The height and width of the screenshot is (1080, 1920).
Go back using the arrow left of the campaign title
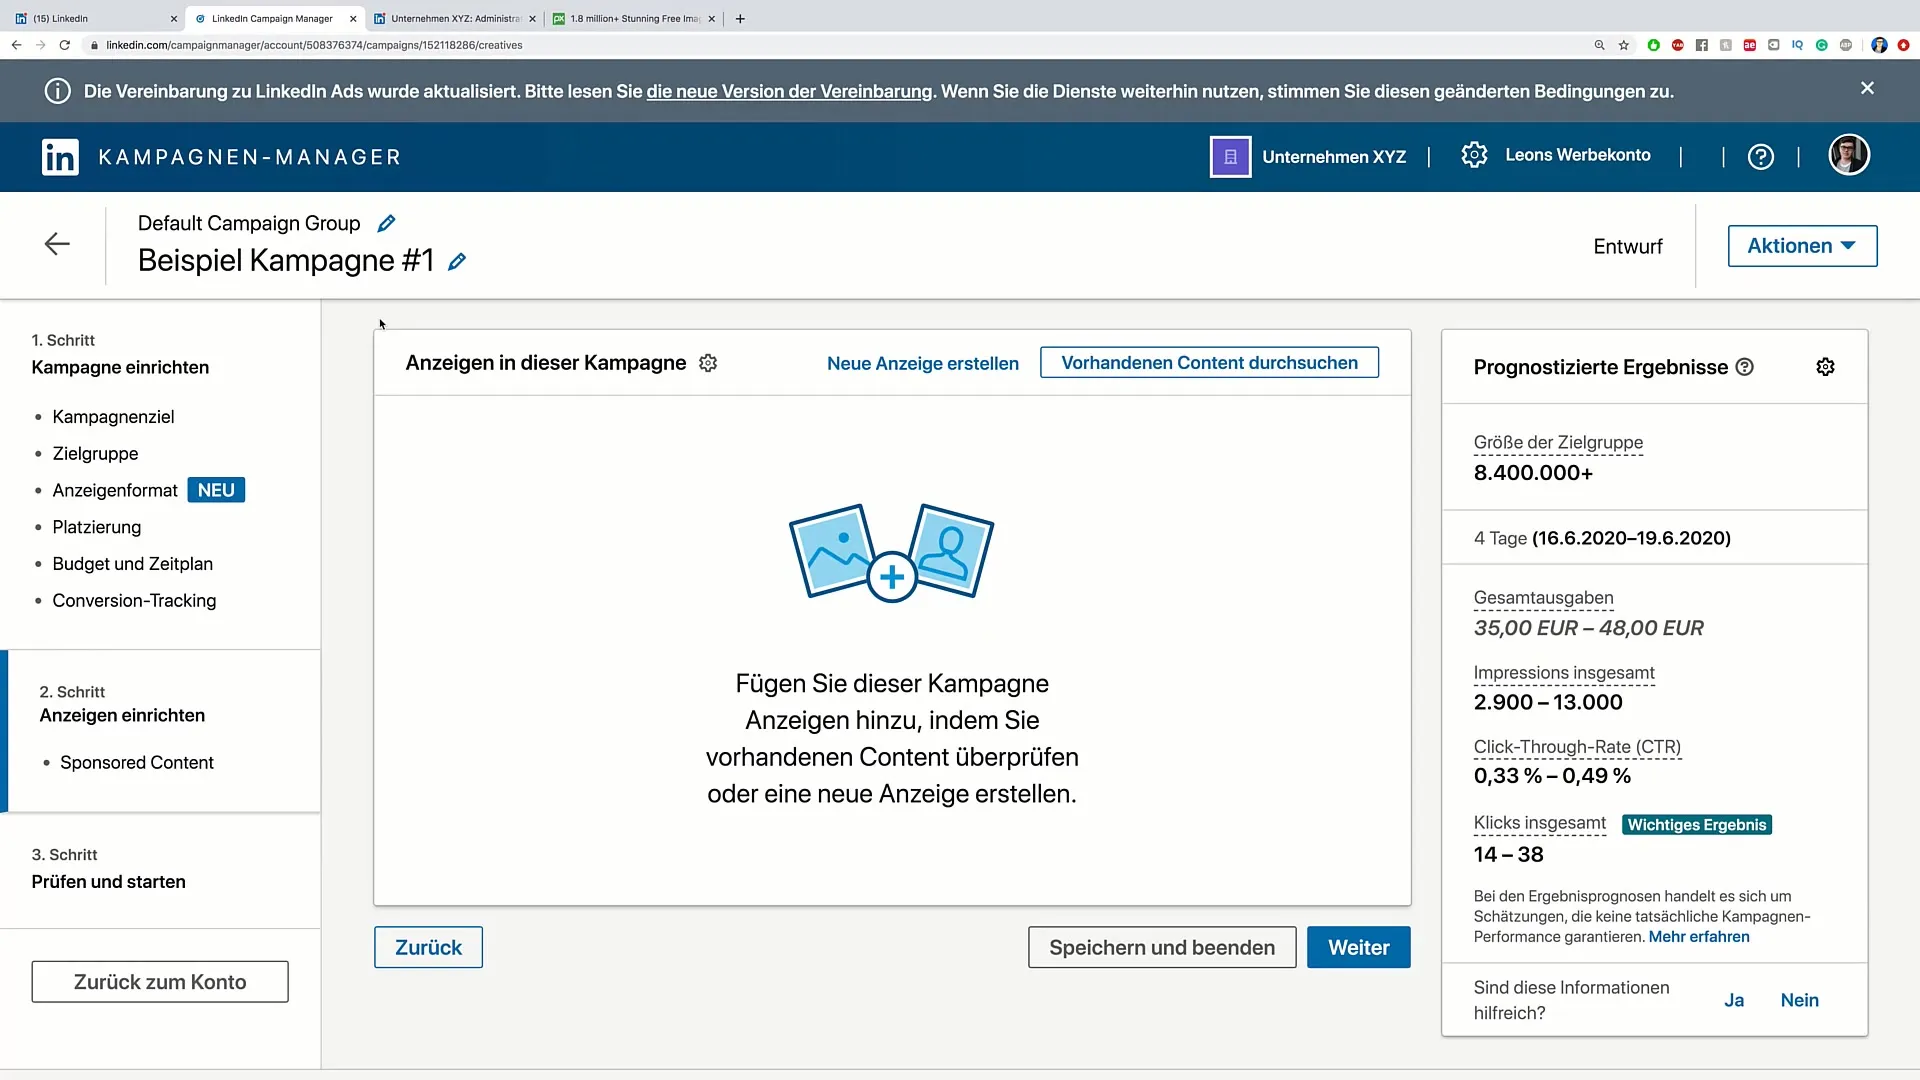click(x=57, y=244)
